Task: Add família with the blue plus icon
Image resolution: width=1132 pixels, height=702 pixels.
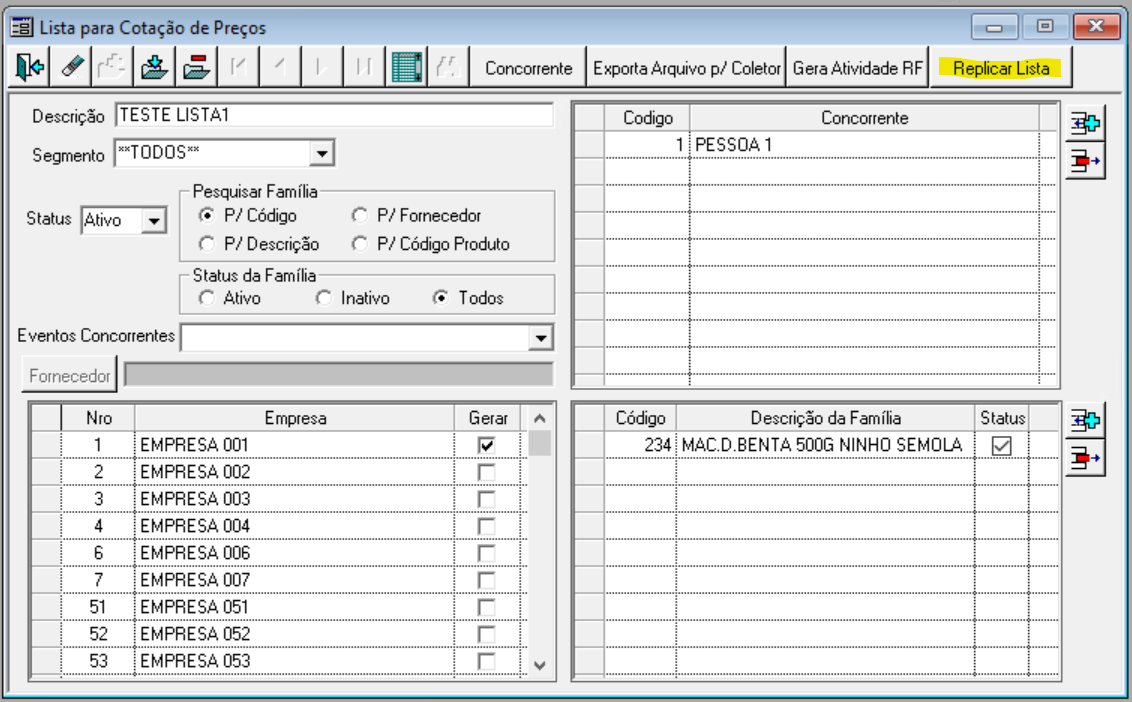Action: click(1085, 420)
